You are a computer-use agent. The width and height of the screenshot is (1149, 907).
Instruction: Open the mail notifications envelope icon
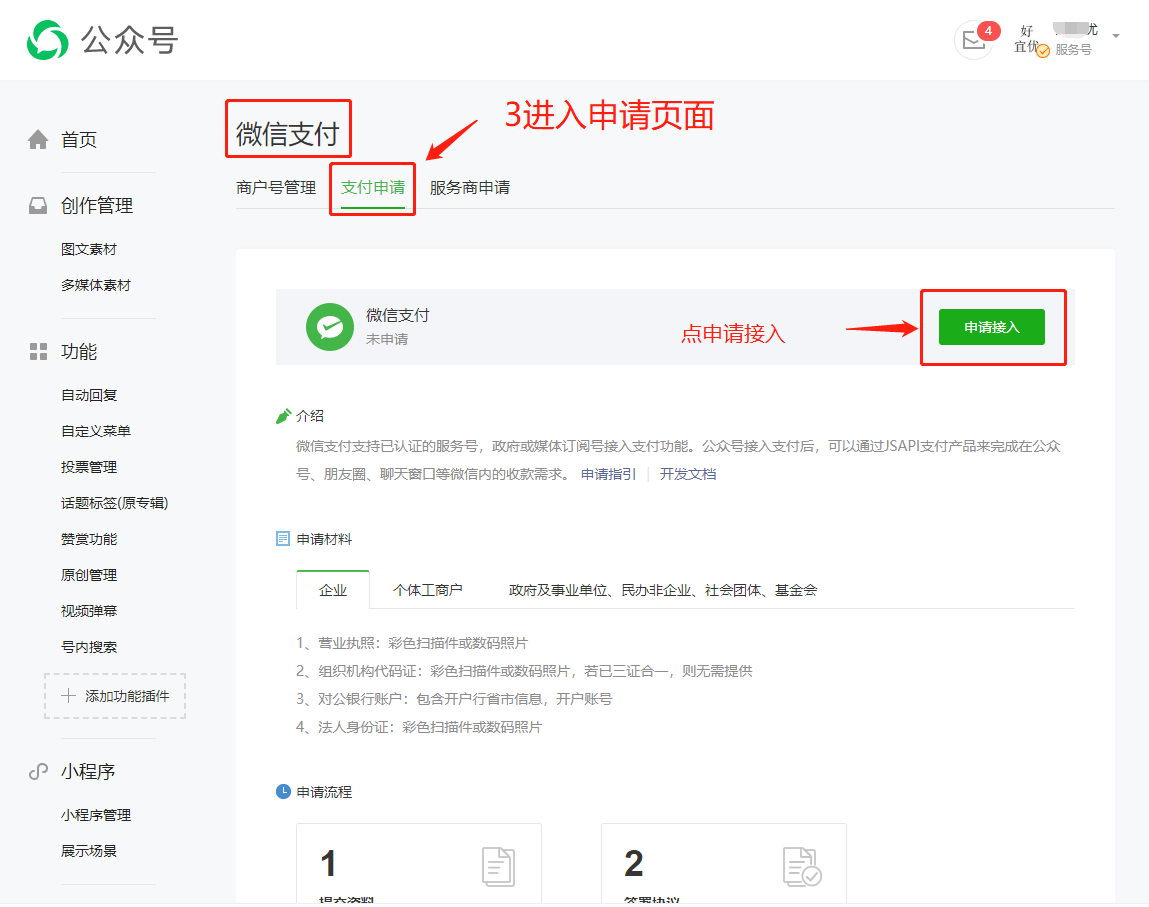(973, 40)
